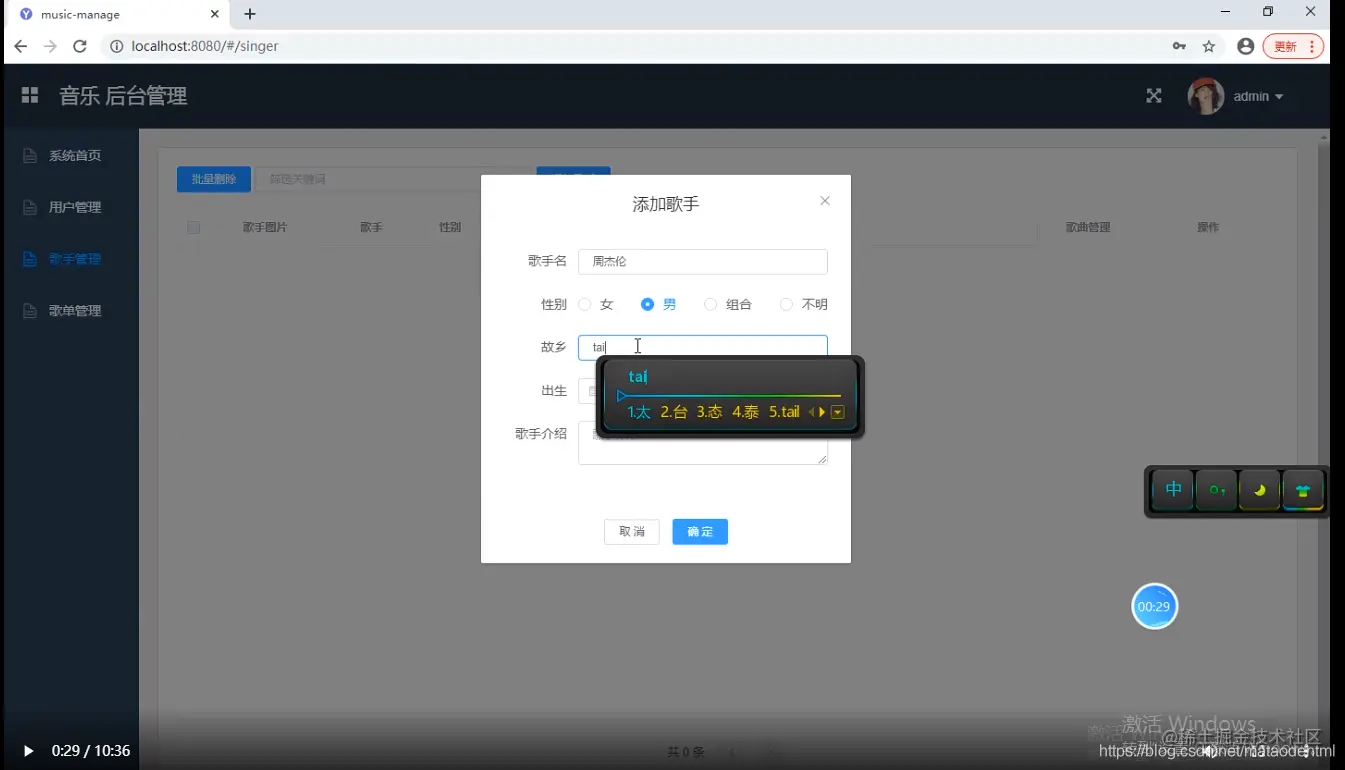Click the next-page arrow in IME candidates
This screenshot has width=1345, height=770.
click(x=823, y=411)
